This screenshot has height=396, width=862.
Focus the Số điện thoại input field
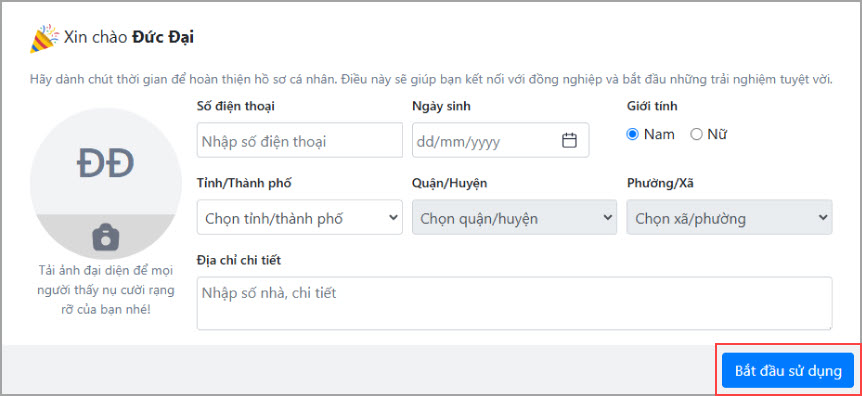300,140
